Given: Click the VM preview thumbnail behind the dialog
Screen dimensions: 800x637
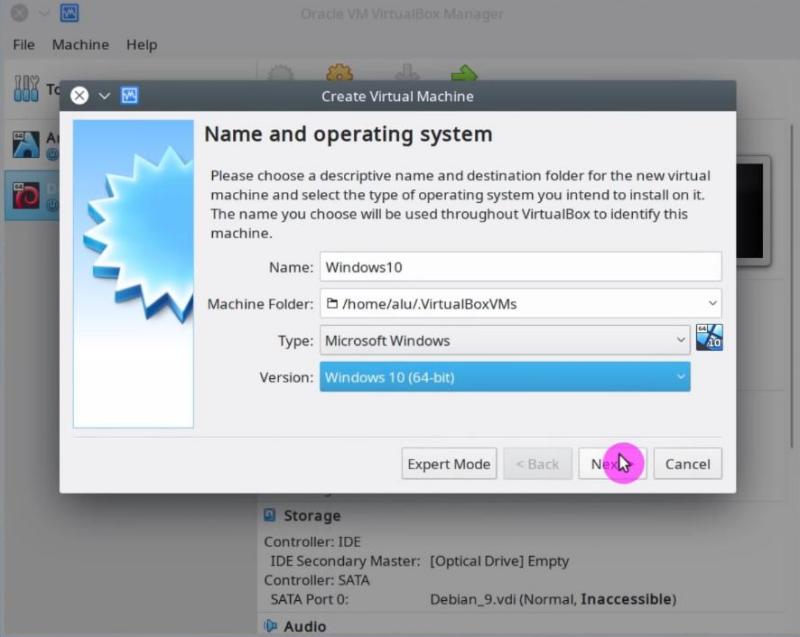Looking at the screenshot, I should [753, 211].
